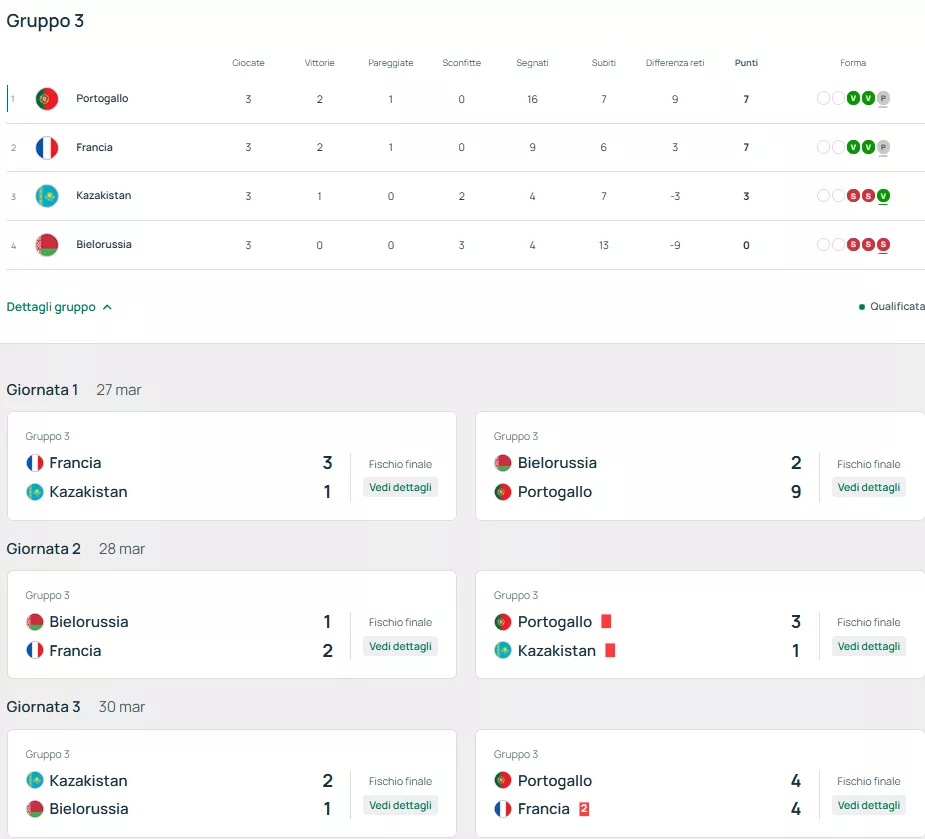Sort standings by Punti column

pyautogui.click(x=746, y=63)
